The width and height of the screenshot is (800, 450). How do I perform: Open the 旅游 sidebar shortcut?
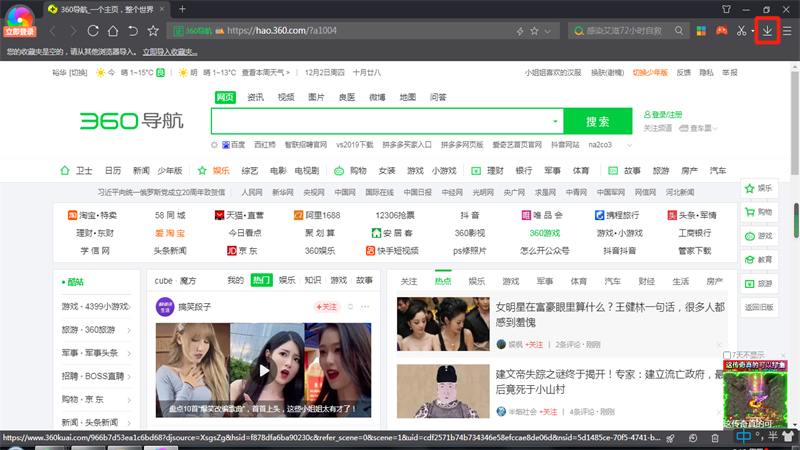pyautogui.click(x=759, y=283)
